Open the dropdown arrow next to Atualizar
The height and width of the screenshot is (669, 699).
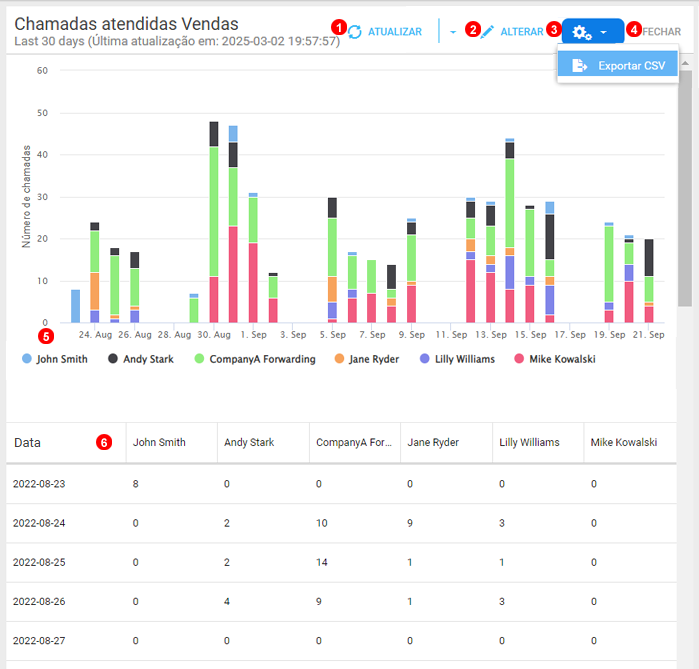click(x=452, y=32)
